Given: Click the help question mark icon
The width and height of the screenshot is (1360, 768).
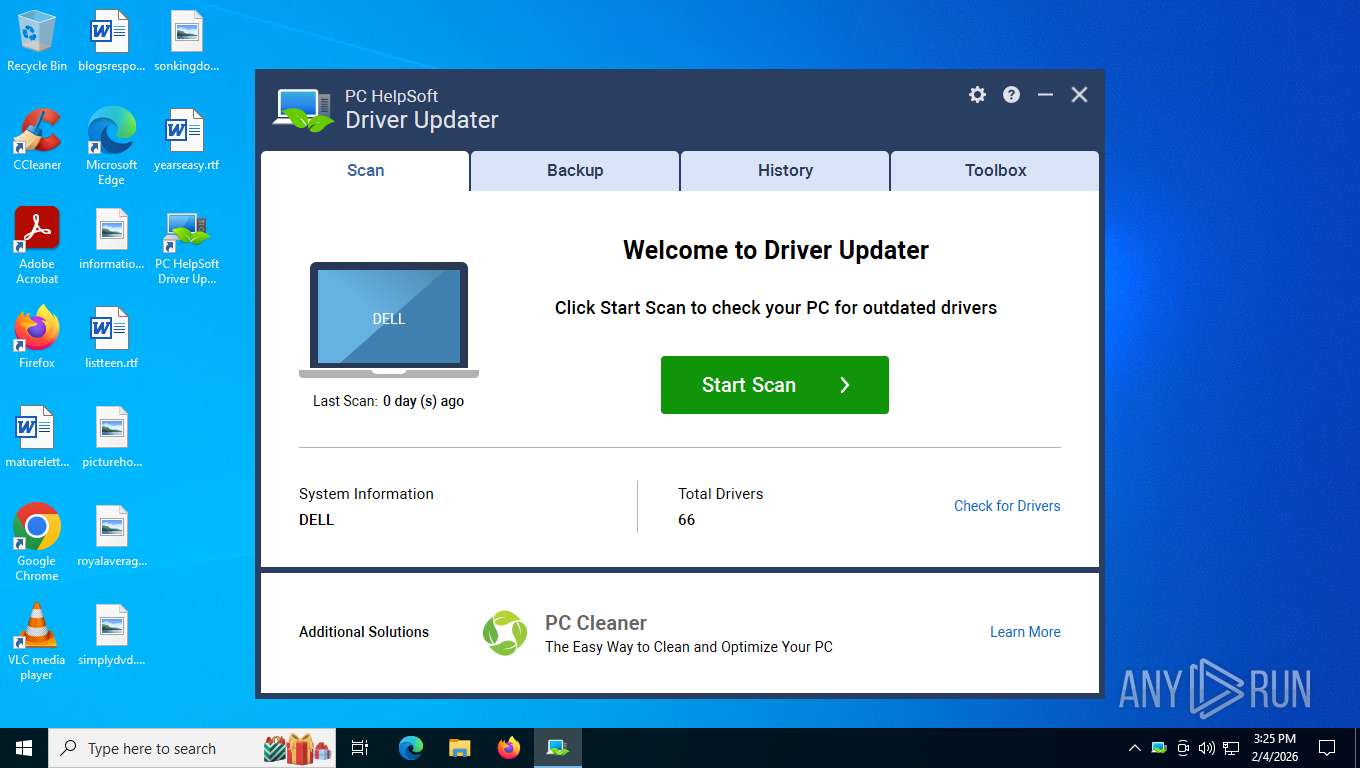Looking at the screenshot, I should tap(1012, 94).
